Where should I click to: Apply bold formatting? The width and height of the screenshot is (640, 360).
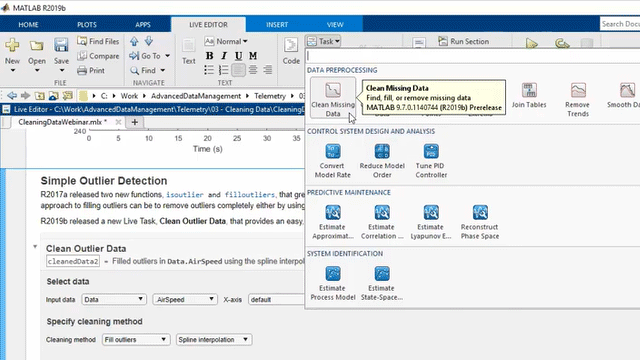(x=209, y=56)
